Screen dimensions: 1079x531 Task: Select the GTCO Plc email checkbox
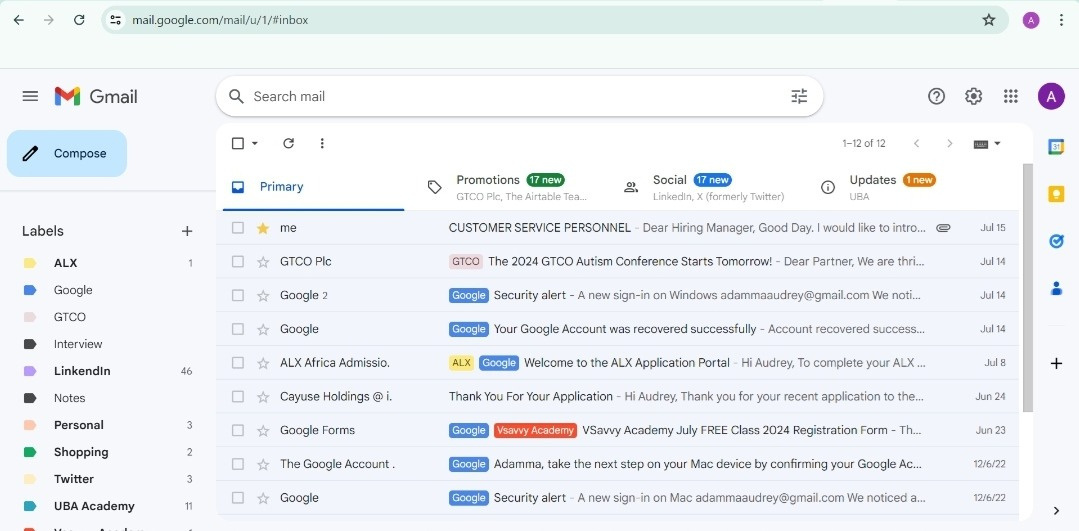point(238,261)
